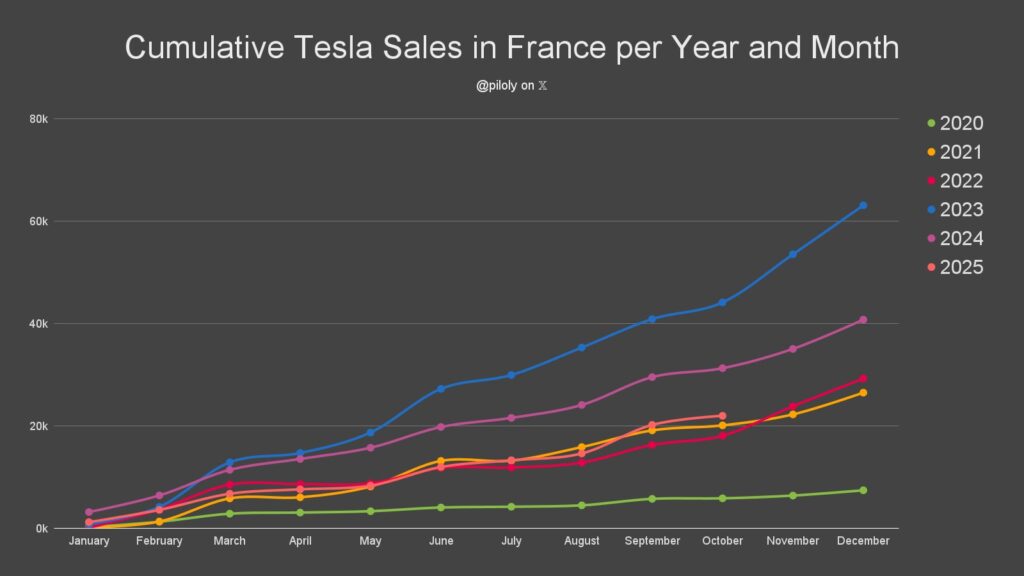Select the 2023 December data point
1024x576 pixels.
point(863,205)
